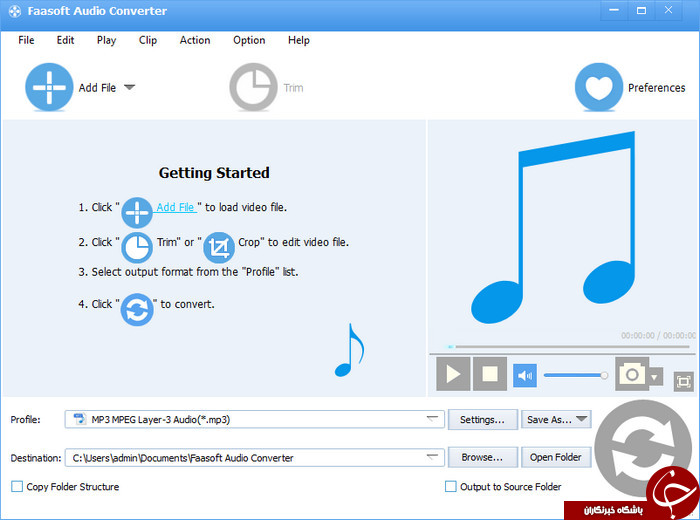
Task: Click the big grey Convert button
Action: tap(643, 449)
